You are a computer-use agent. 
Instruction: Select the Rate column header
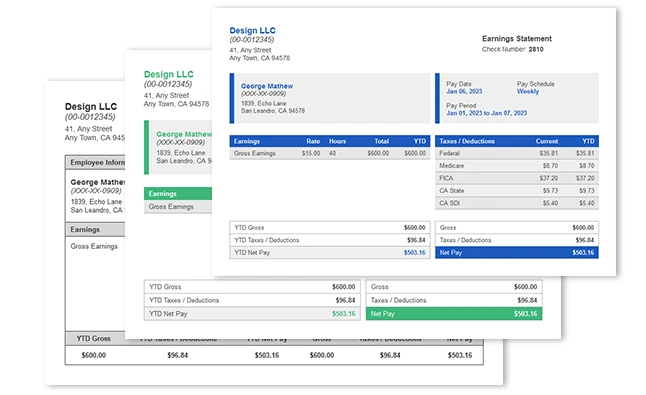pos(313,141)
